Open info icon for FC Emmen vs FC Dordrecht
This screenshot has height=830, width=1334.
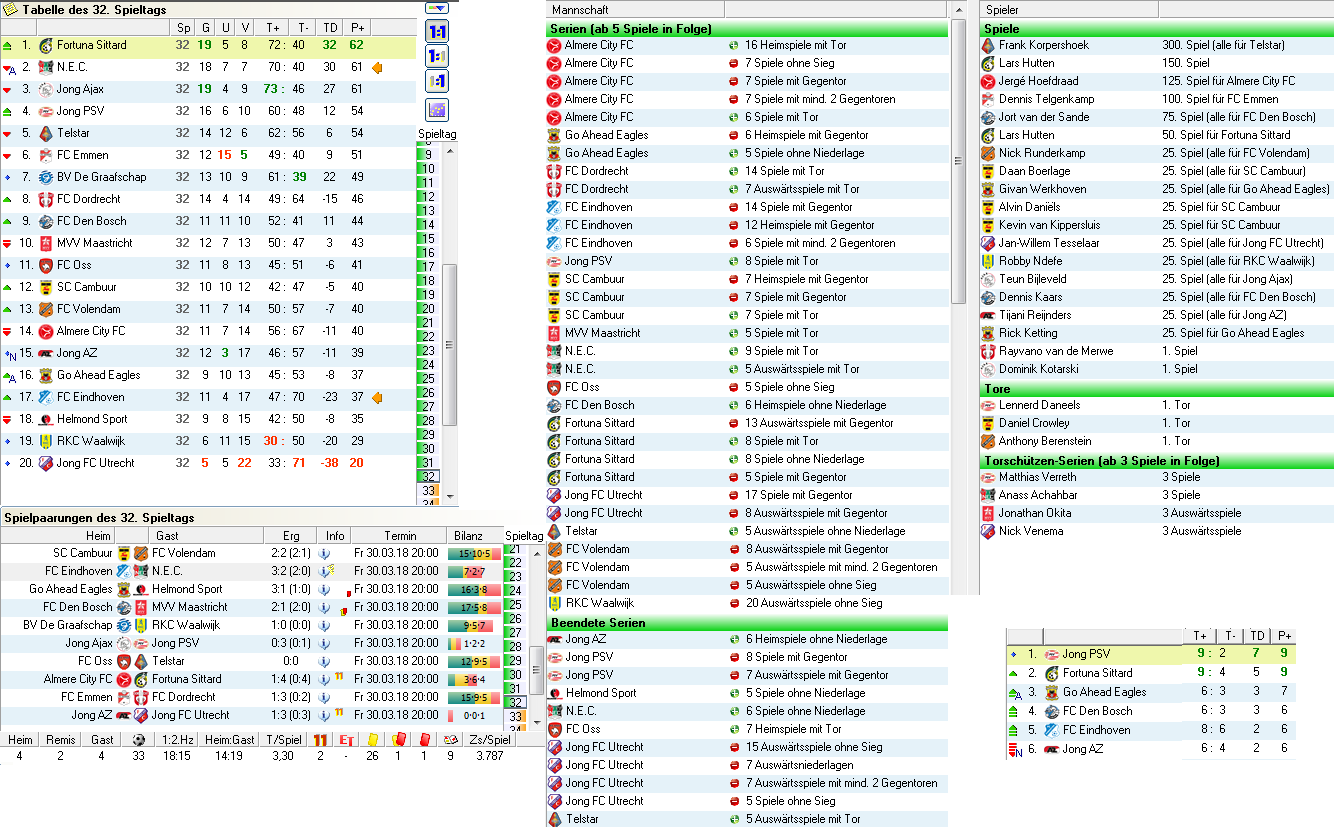324,697
